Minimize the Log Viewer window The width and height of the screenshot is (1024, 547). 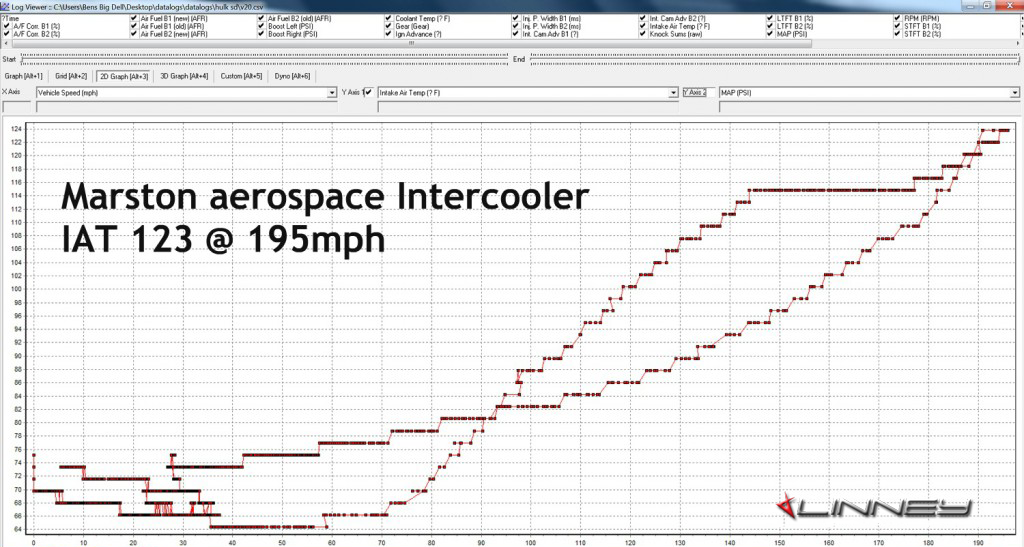pos(971,5)
